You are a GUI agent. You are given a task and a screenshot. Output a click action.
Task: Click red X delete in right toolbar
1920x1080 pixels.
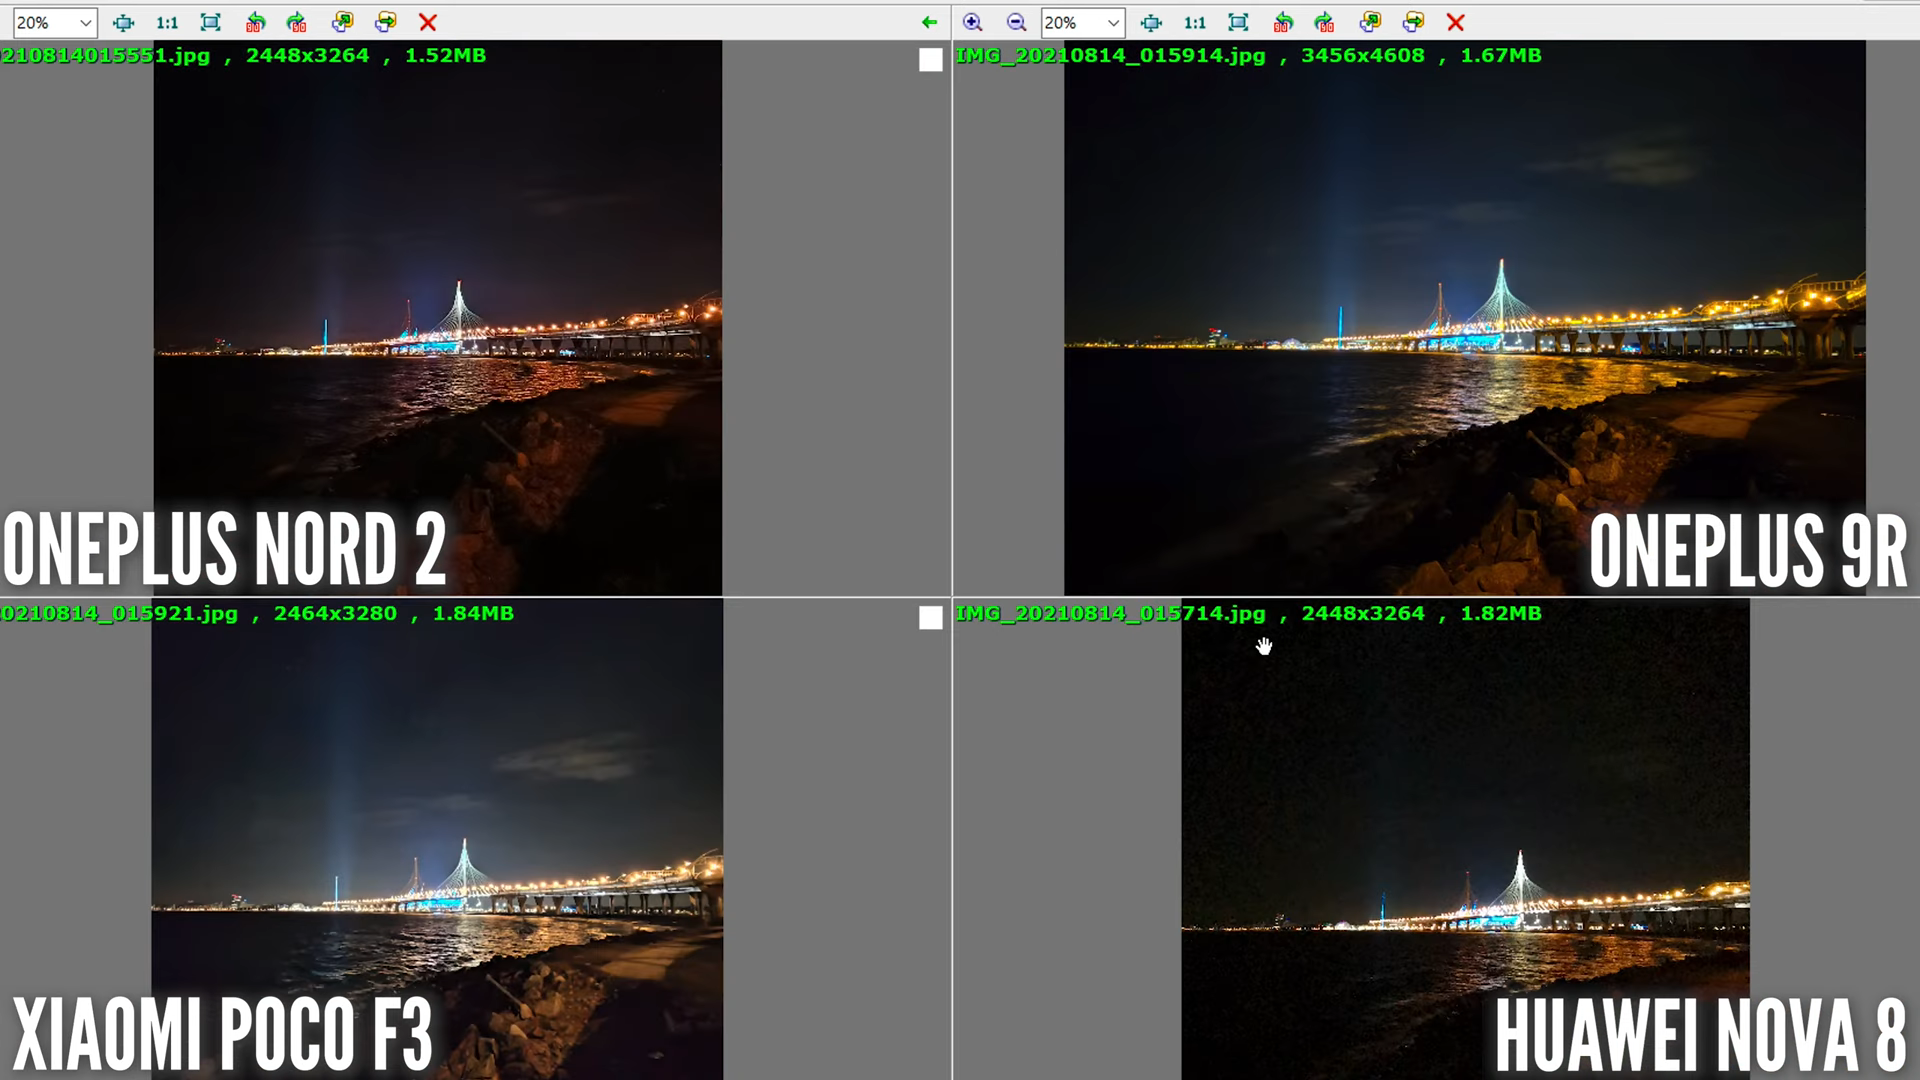coord(1455,22)
